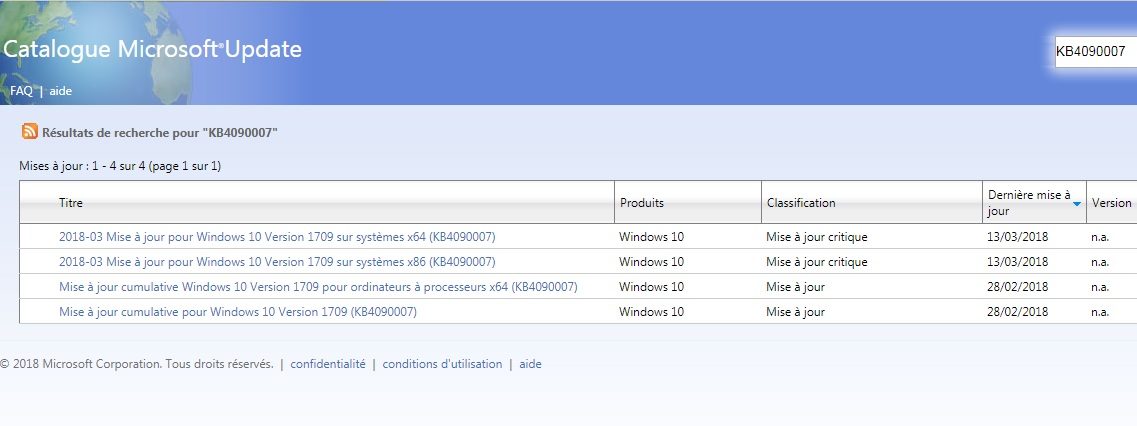Open cumulative update for x64 processors link

pyautogui.click(x=318, y=287)
